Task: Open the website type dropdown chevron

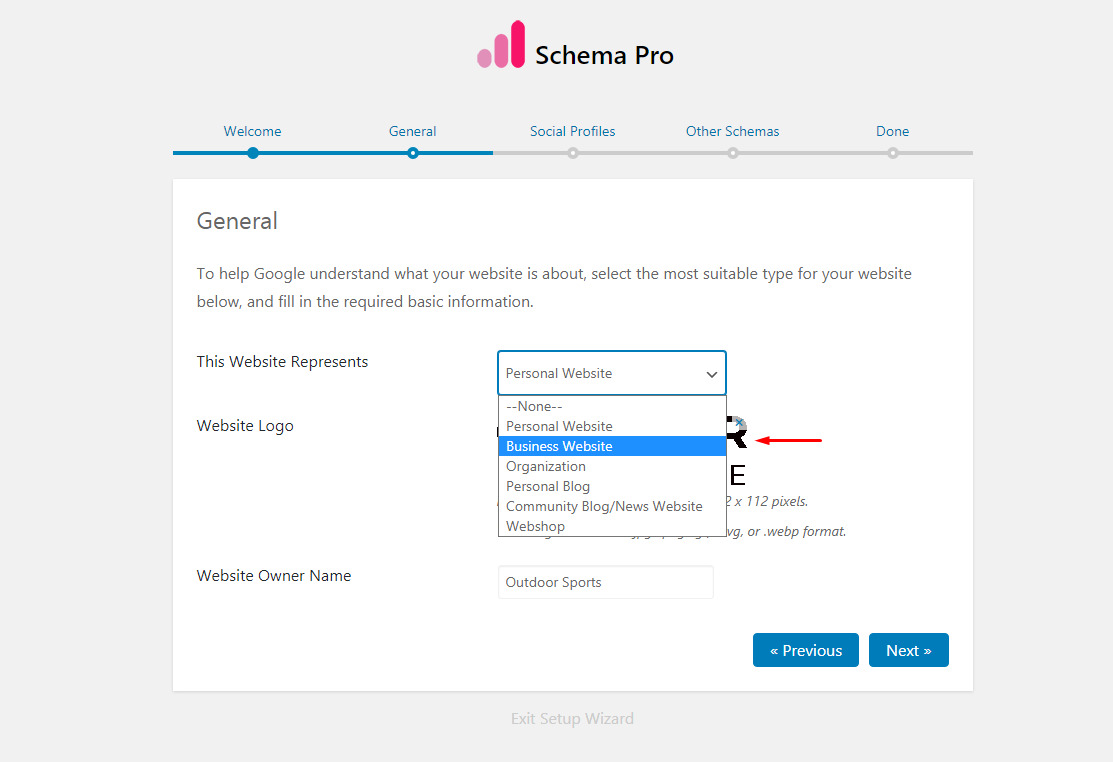Action: [711, 373]
